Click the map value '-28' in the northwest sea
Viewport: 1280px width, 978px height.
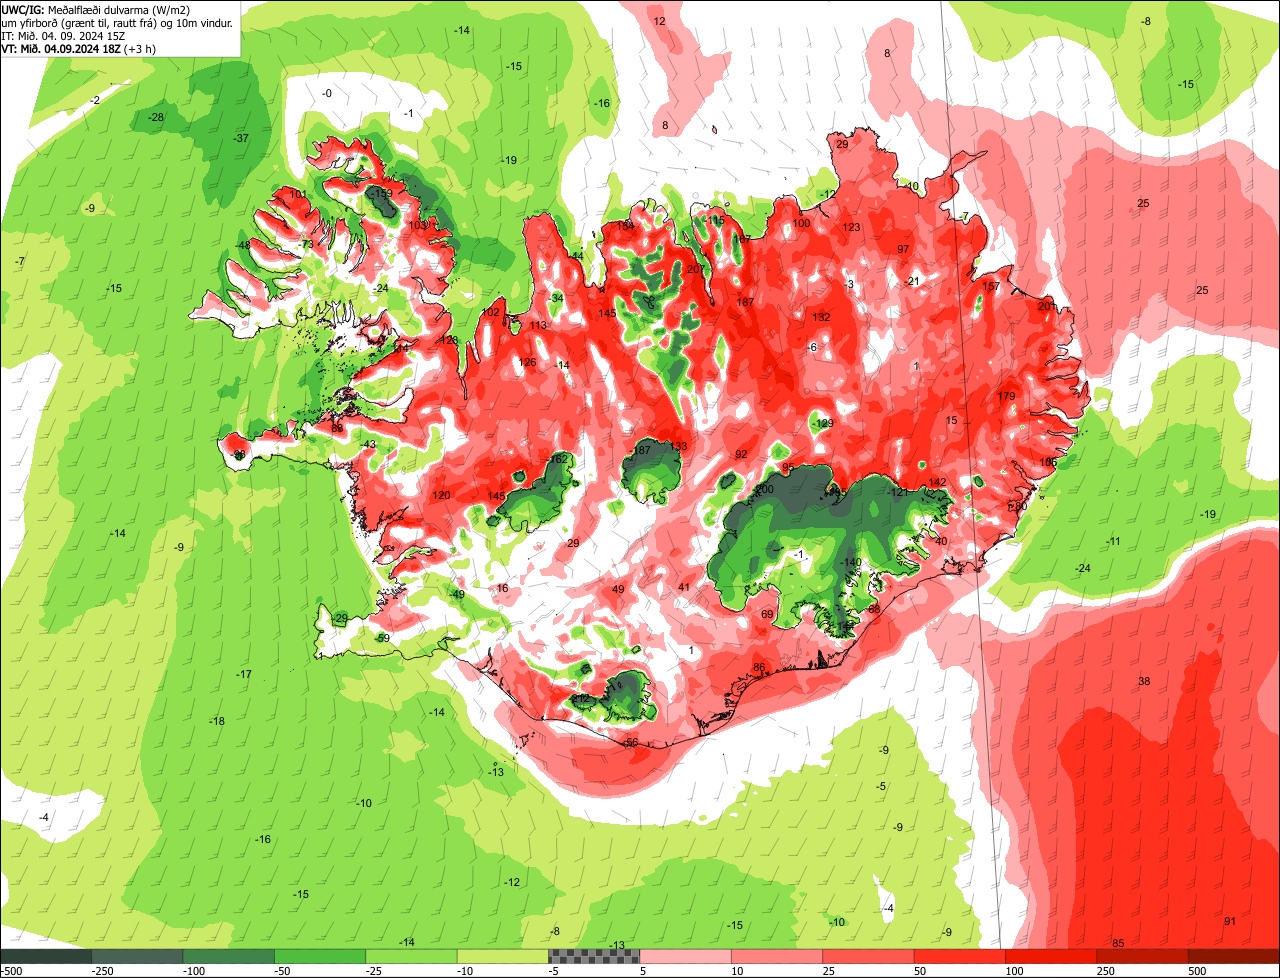pyautogui.click(x=156, y=117)
